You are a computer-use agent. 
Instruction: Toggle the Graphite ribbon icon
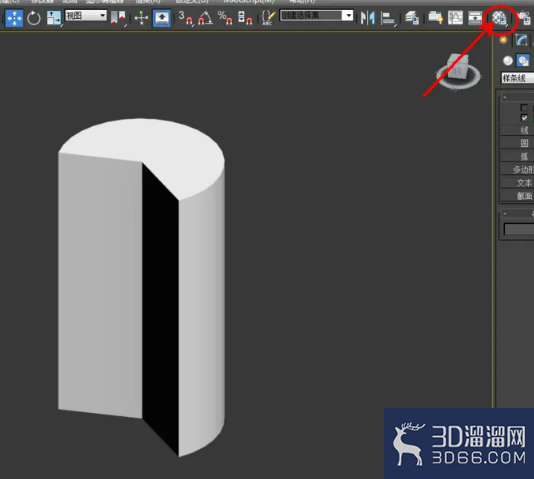(436, 18)
